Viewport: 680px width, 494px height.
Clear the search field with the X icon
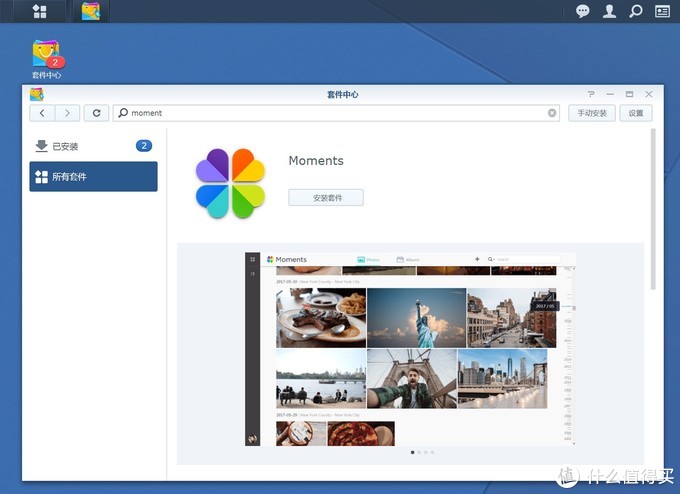tap(552, 113)
